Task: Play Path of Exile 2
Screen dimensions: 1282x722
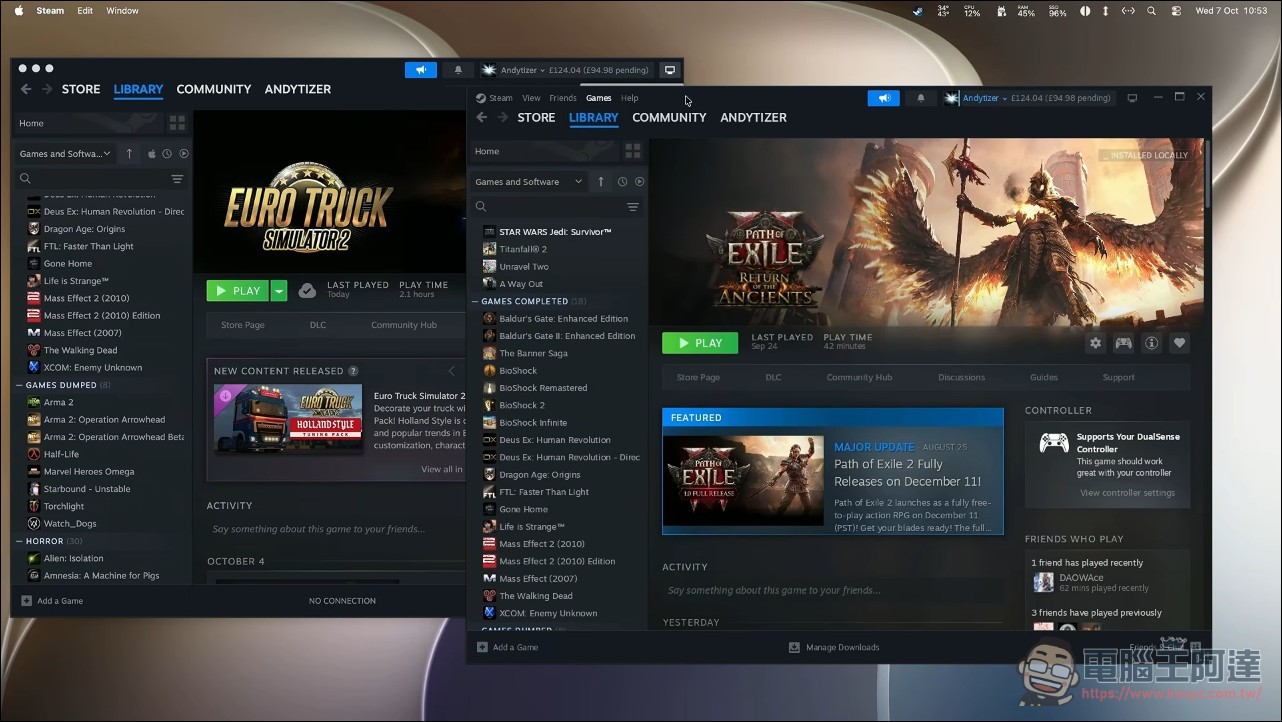Action: click(700, 343)
